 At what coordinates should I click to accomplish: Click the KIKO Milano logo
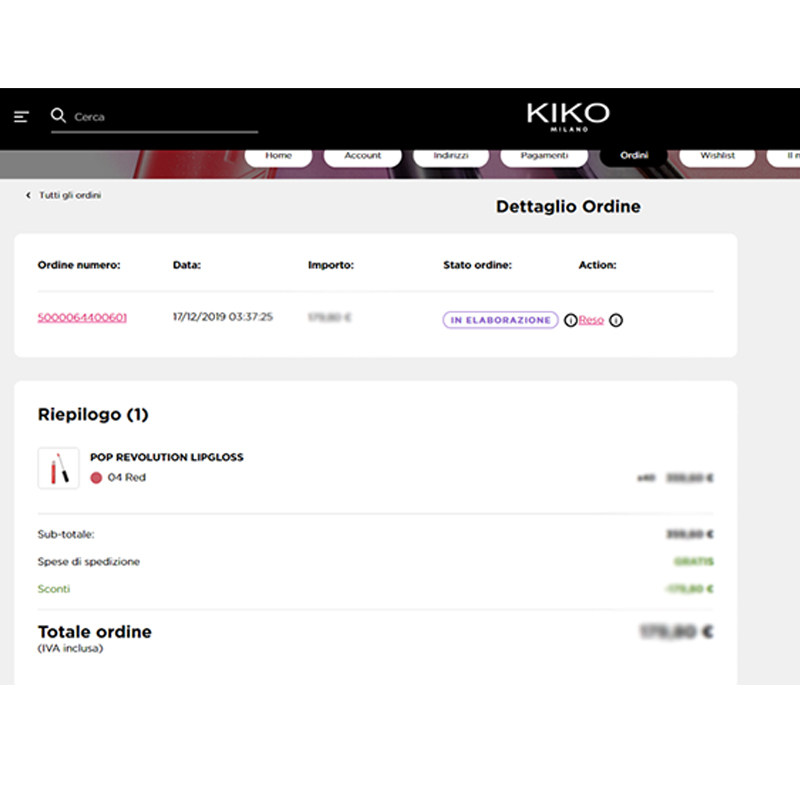tap(568, 117)
